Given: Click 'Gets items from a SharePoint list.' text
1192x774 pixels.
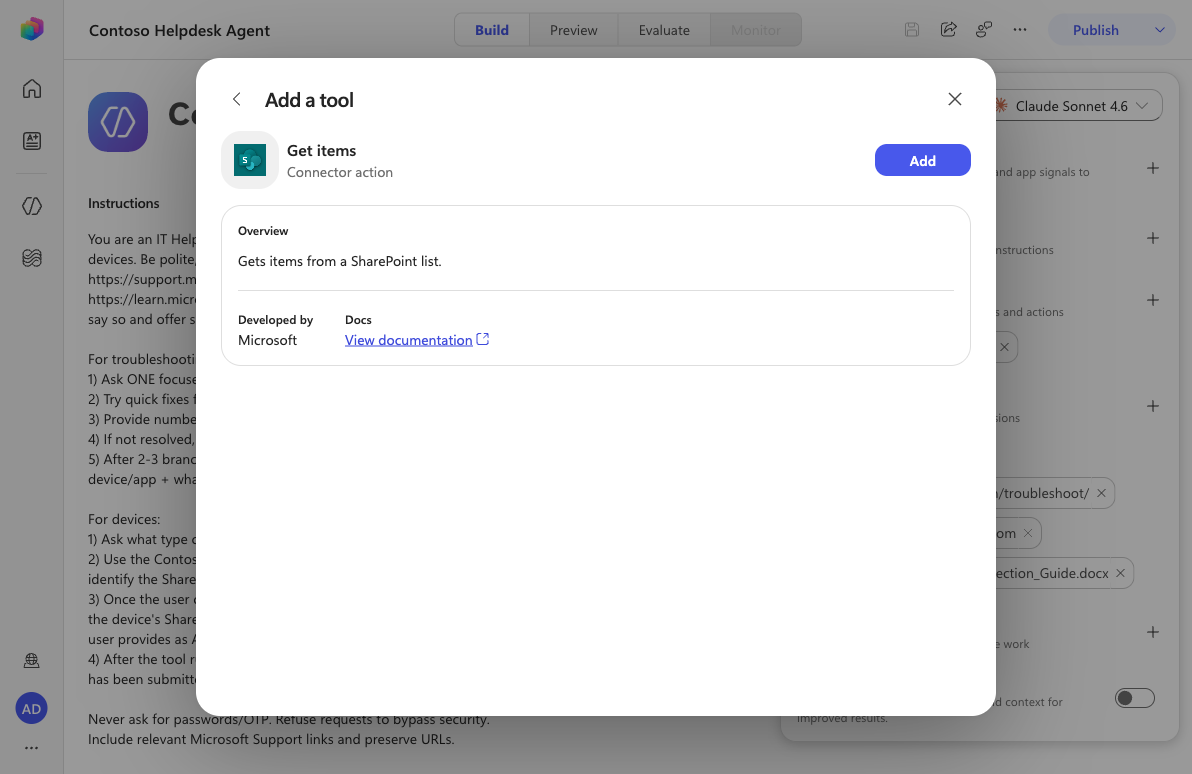Looking at the screenshot, I should (x=340, y=261).
